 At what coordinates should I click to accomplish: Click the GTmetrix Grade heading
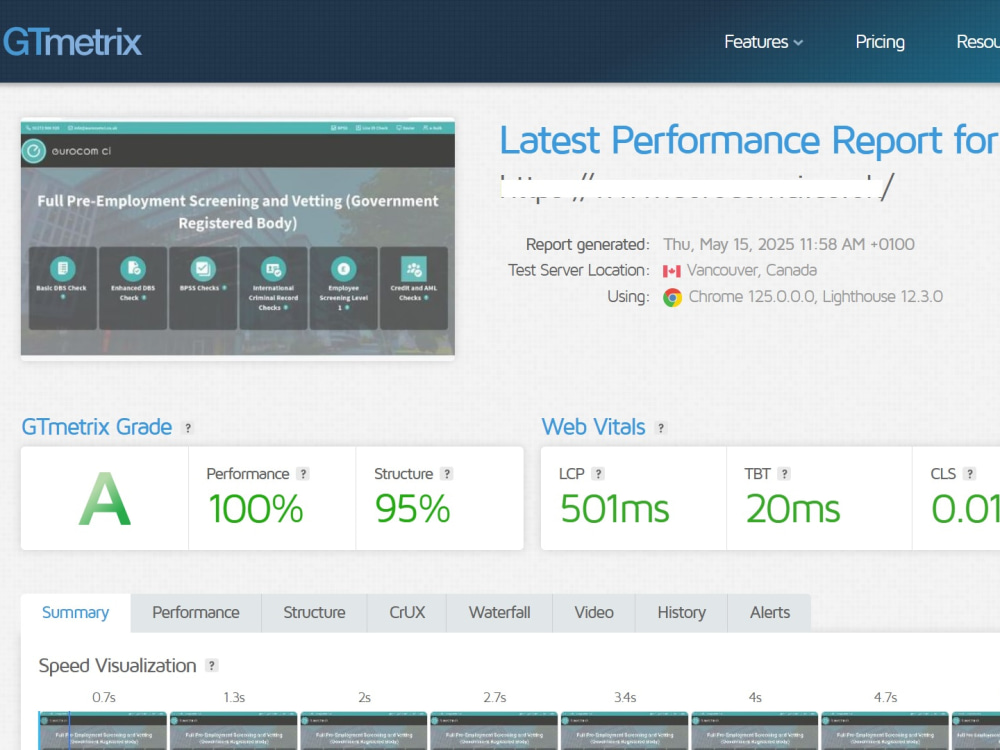96,427
